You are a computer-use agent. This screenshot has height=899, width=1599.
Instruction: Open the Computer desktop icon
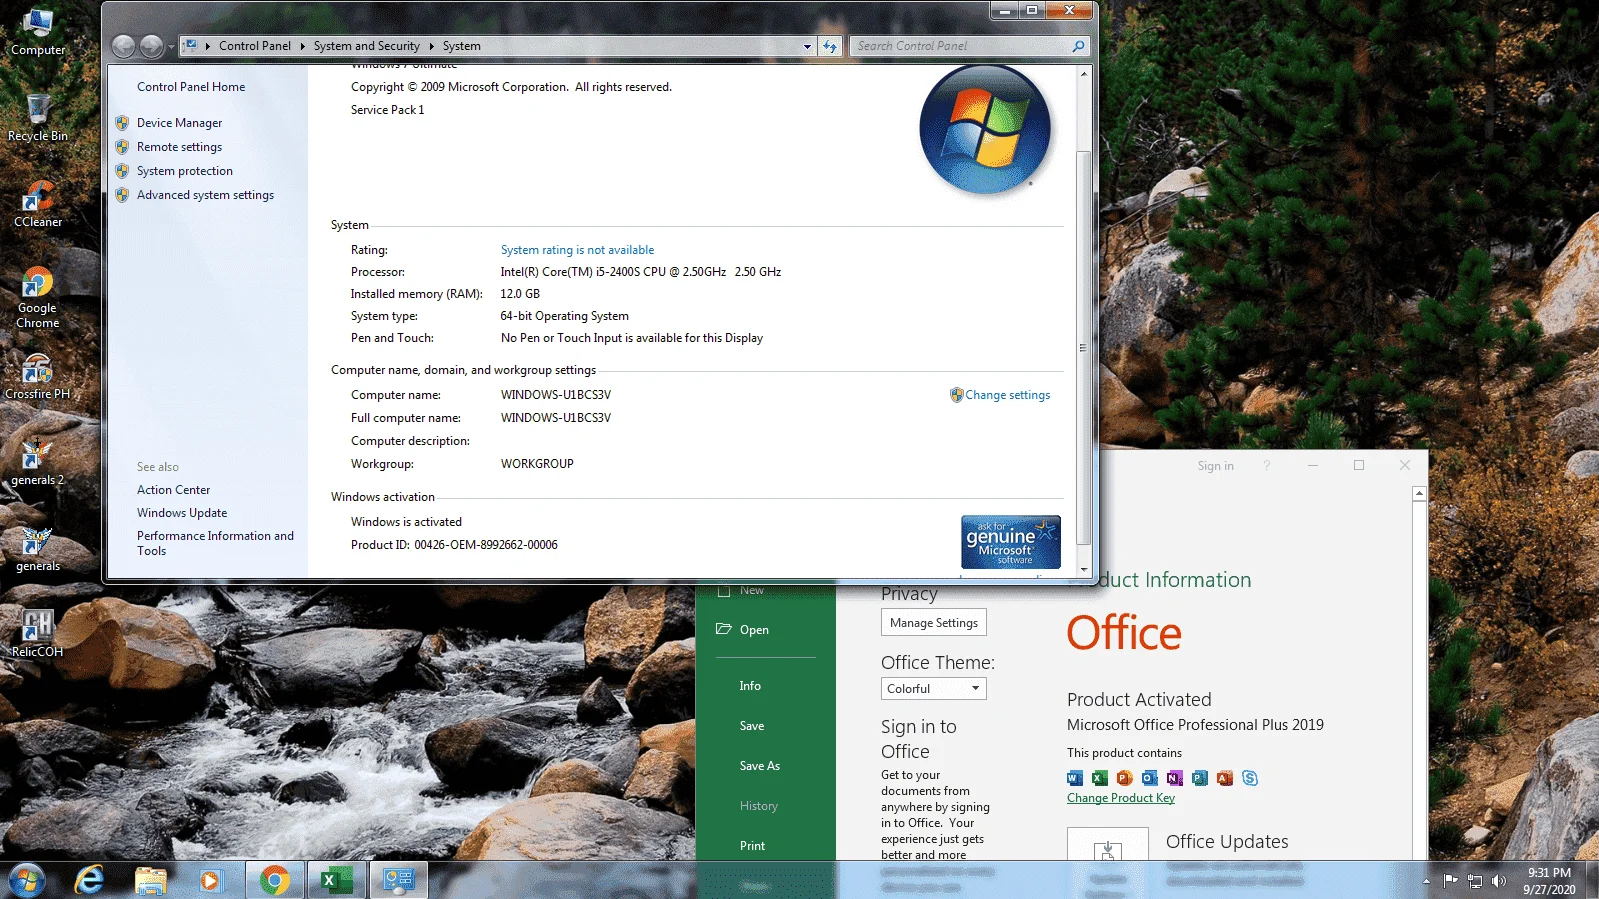click(37, 31)
